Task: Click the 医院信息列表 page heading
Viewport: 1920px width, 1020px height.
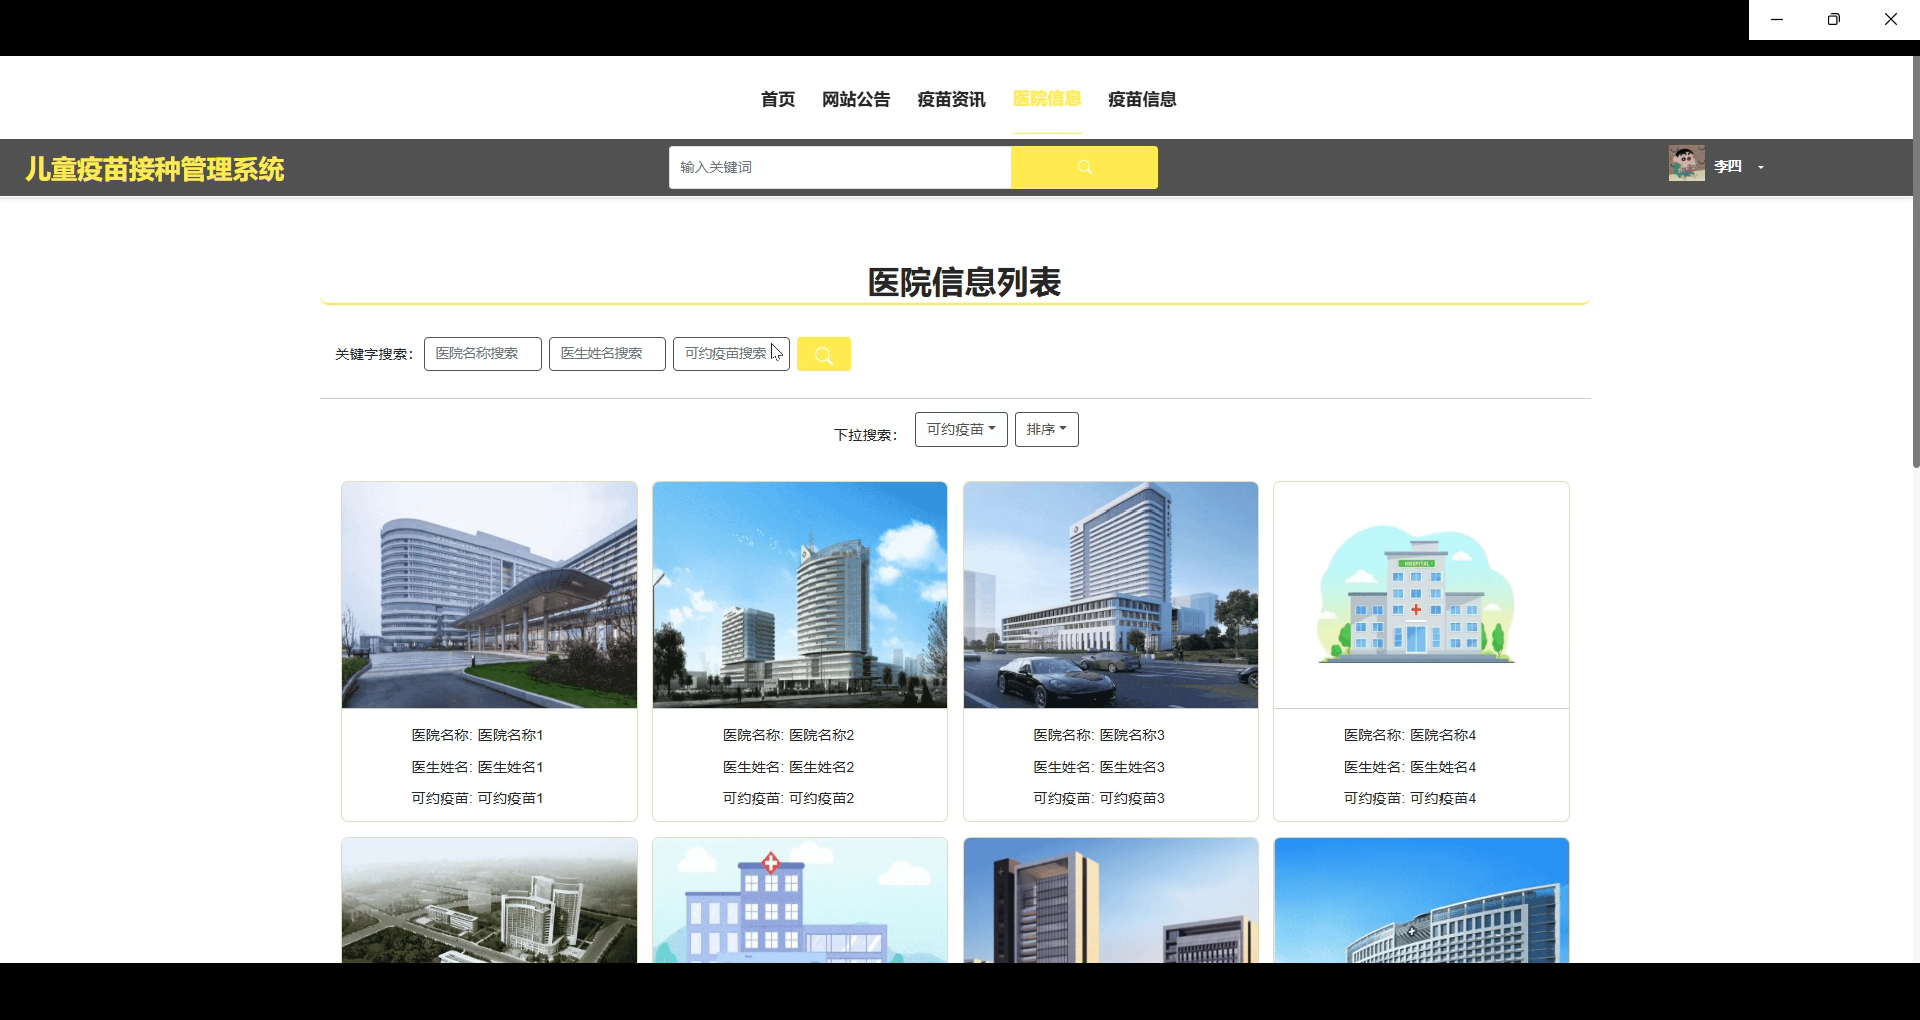Action: [x=964, y=282]
